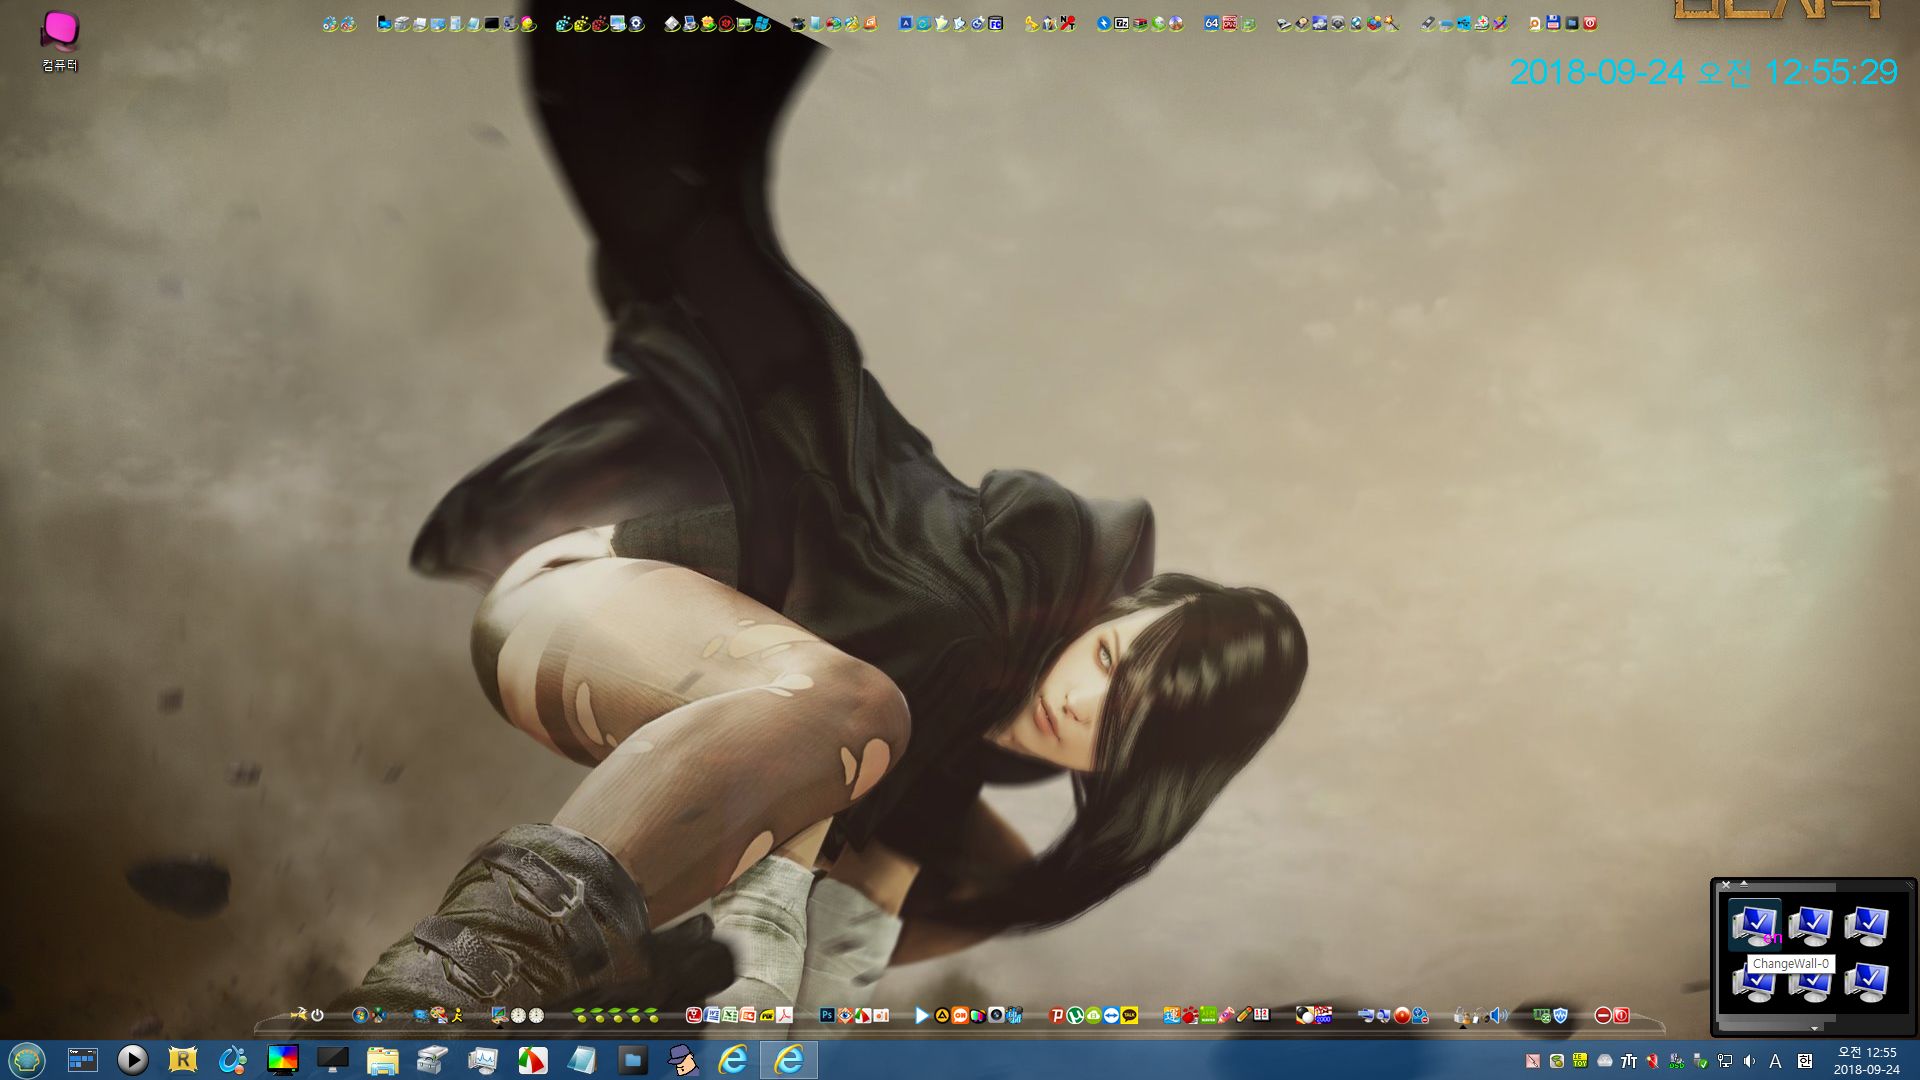Viewport: 1920px width, 1080px height.
Task: Click the pencil icon in bottom dock
Action: pos(1244,1015)
